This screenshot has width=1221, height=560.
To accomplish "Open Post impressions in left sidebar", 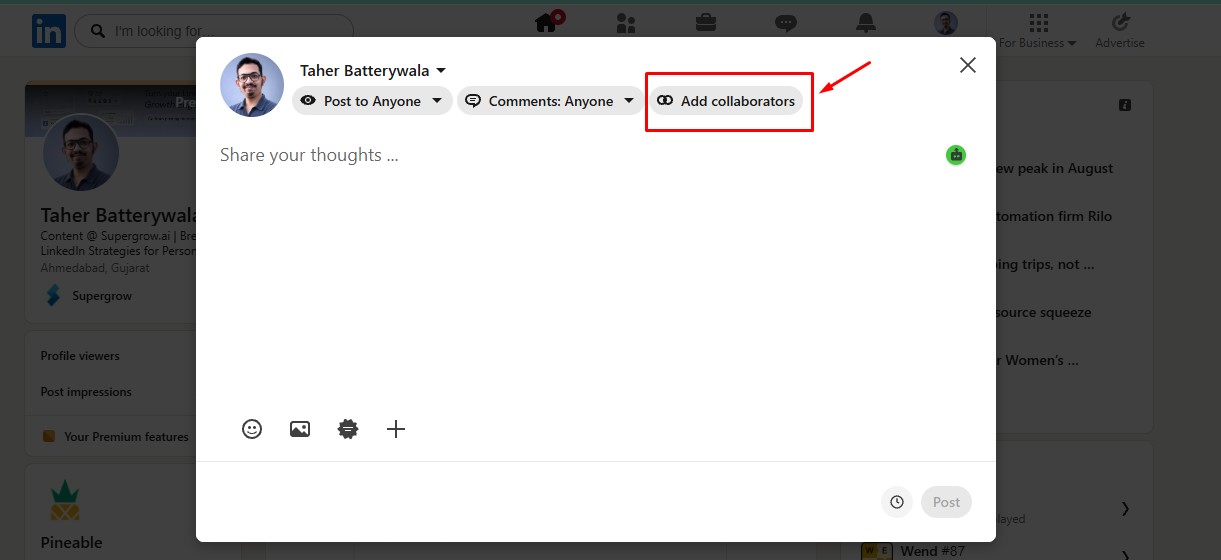I will click(x=86, y=392).
